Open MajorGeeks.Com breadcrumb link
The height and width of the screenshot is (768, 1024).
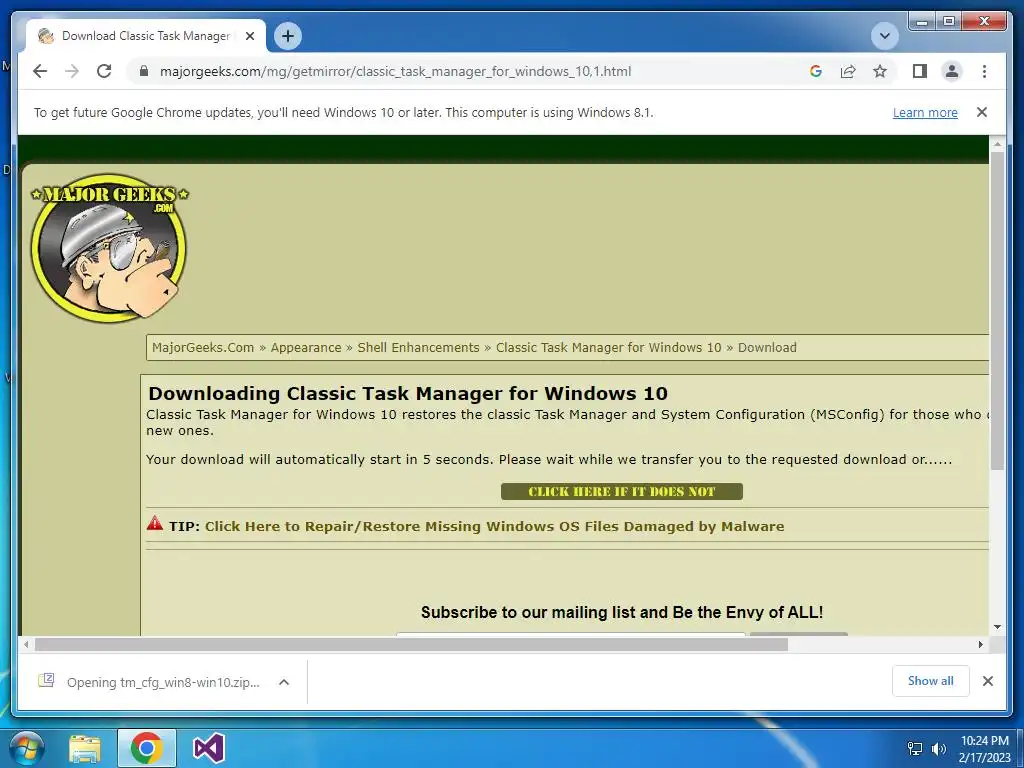[203, 347]
